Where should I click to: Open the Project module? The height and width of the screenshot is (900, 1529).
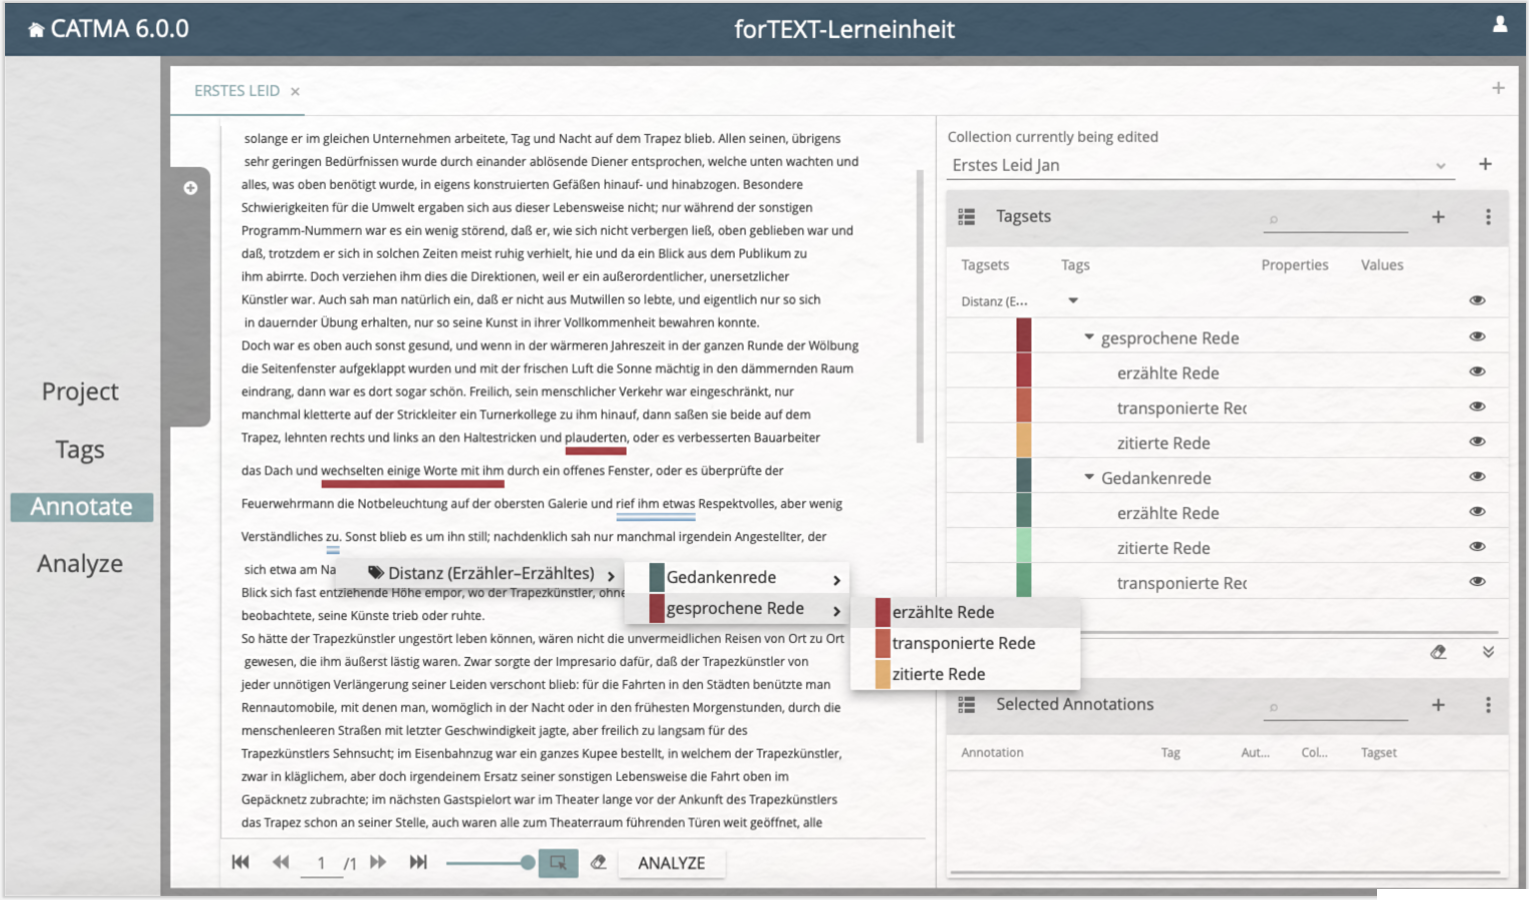click(x=80, y=391)
